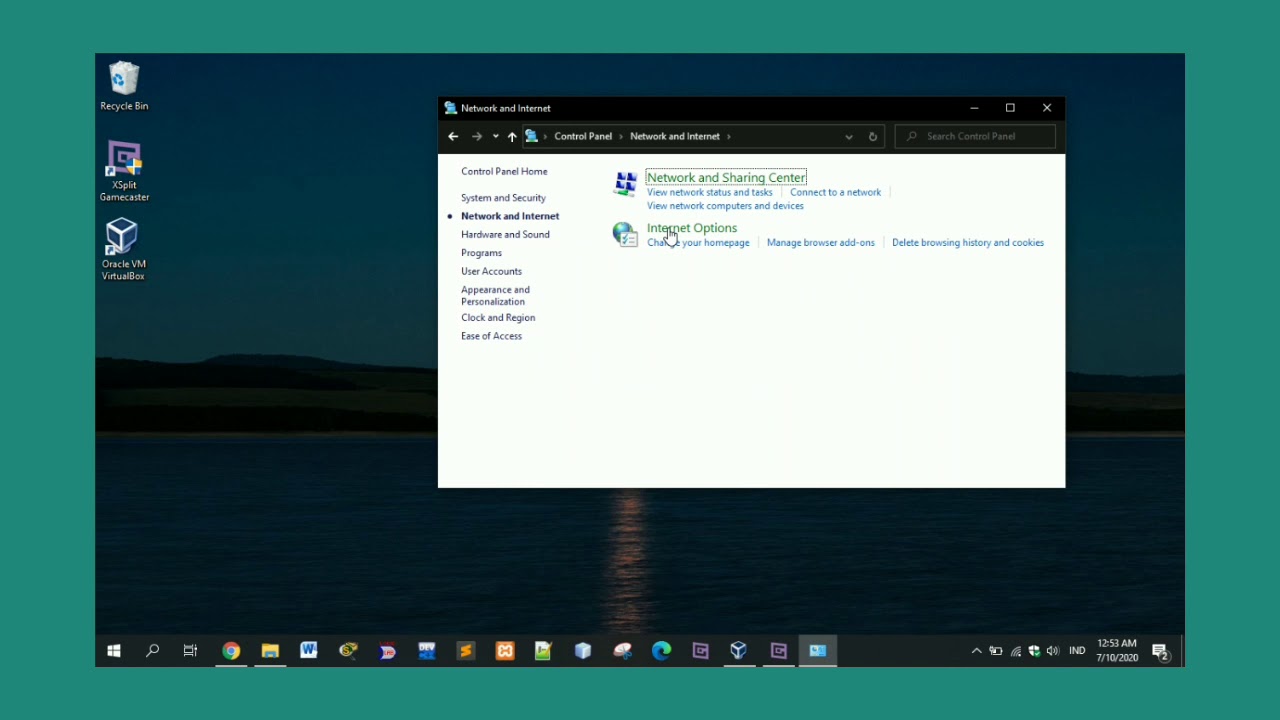
Task: Click View network computers and devices
Action: [x=725, y=206]
